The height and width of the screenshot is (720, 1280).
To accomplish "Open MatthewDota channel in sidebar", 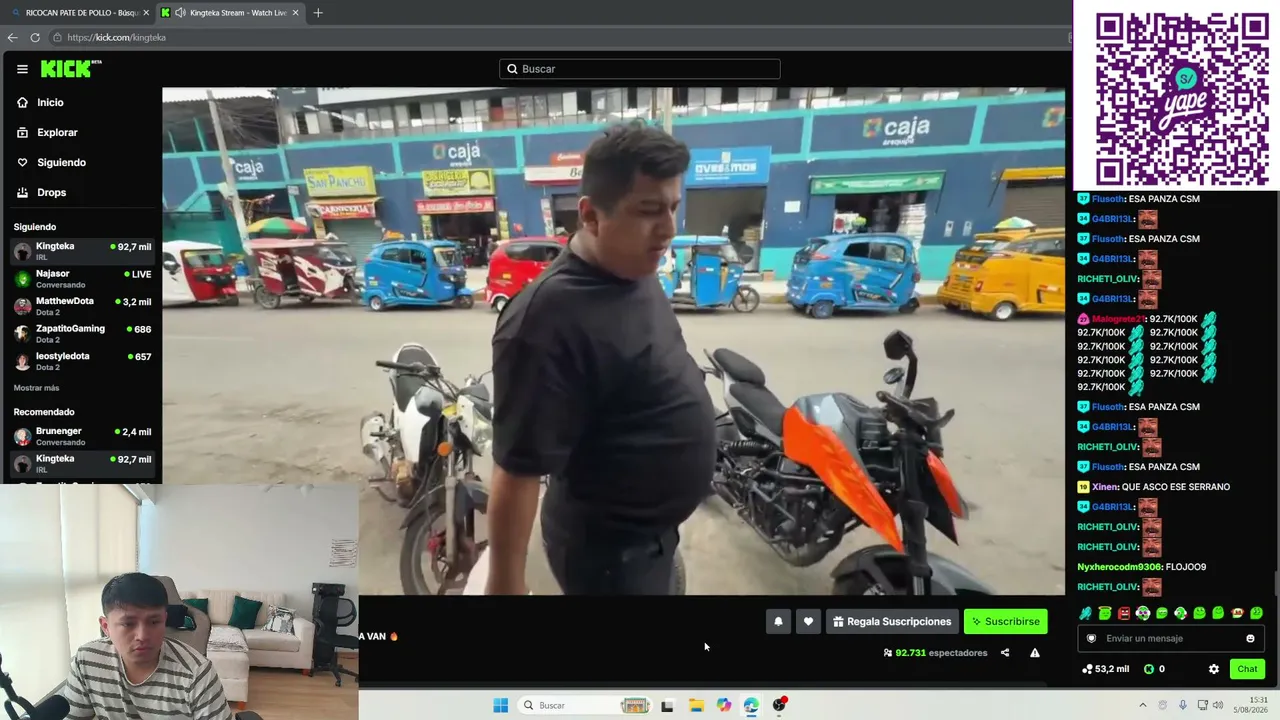I will click(x=81, y=306).
